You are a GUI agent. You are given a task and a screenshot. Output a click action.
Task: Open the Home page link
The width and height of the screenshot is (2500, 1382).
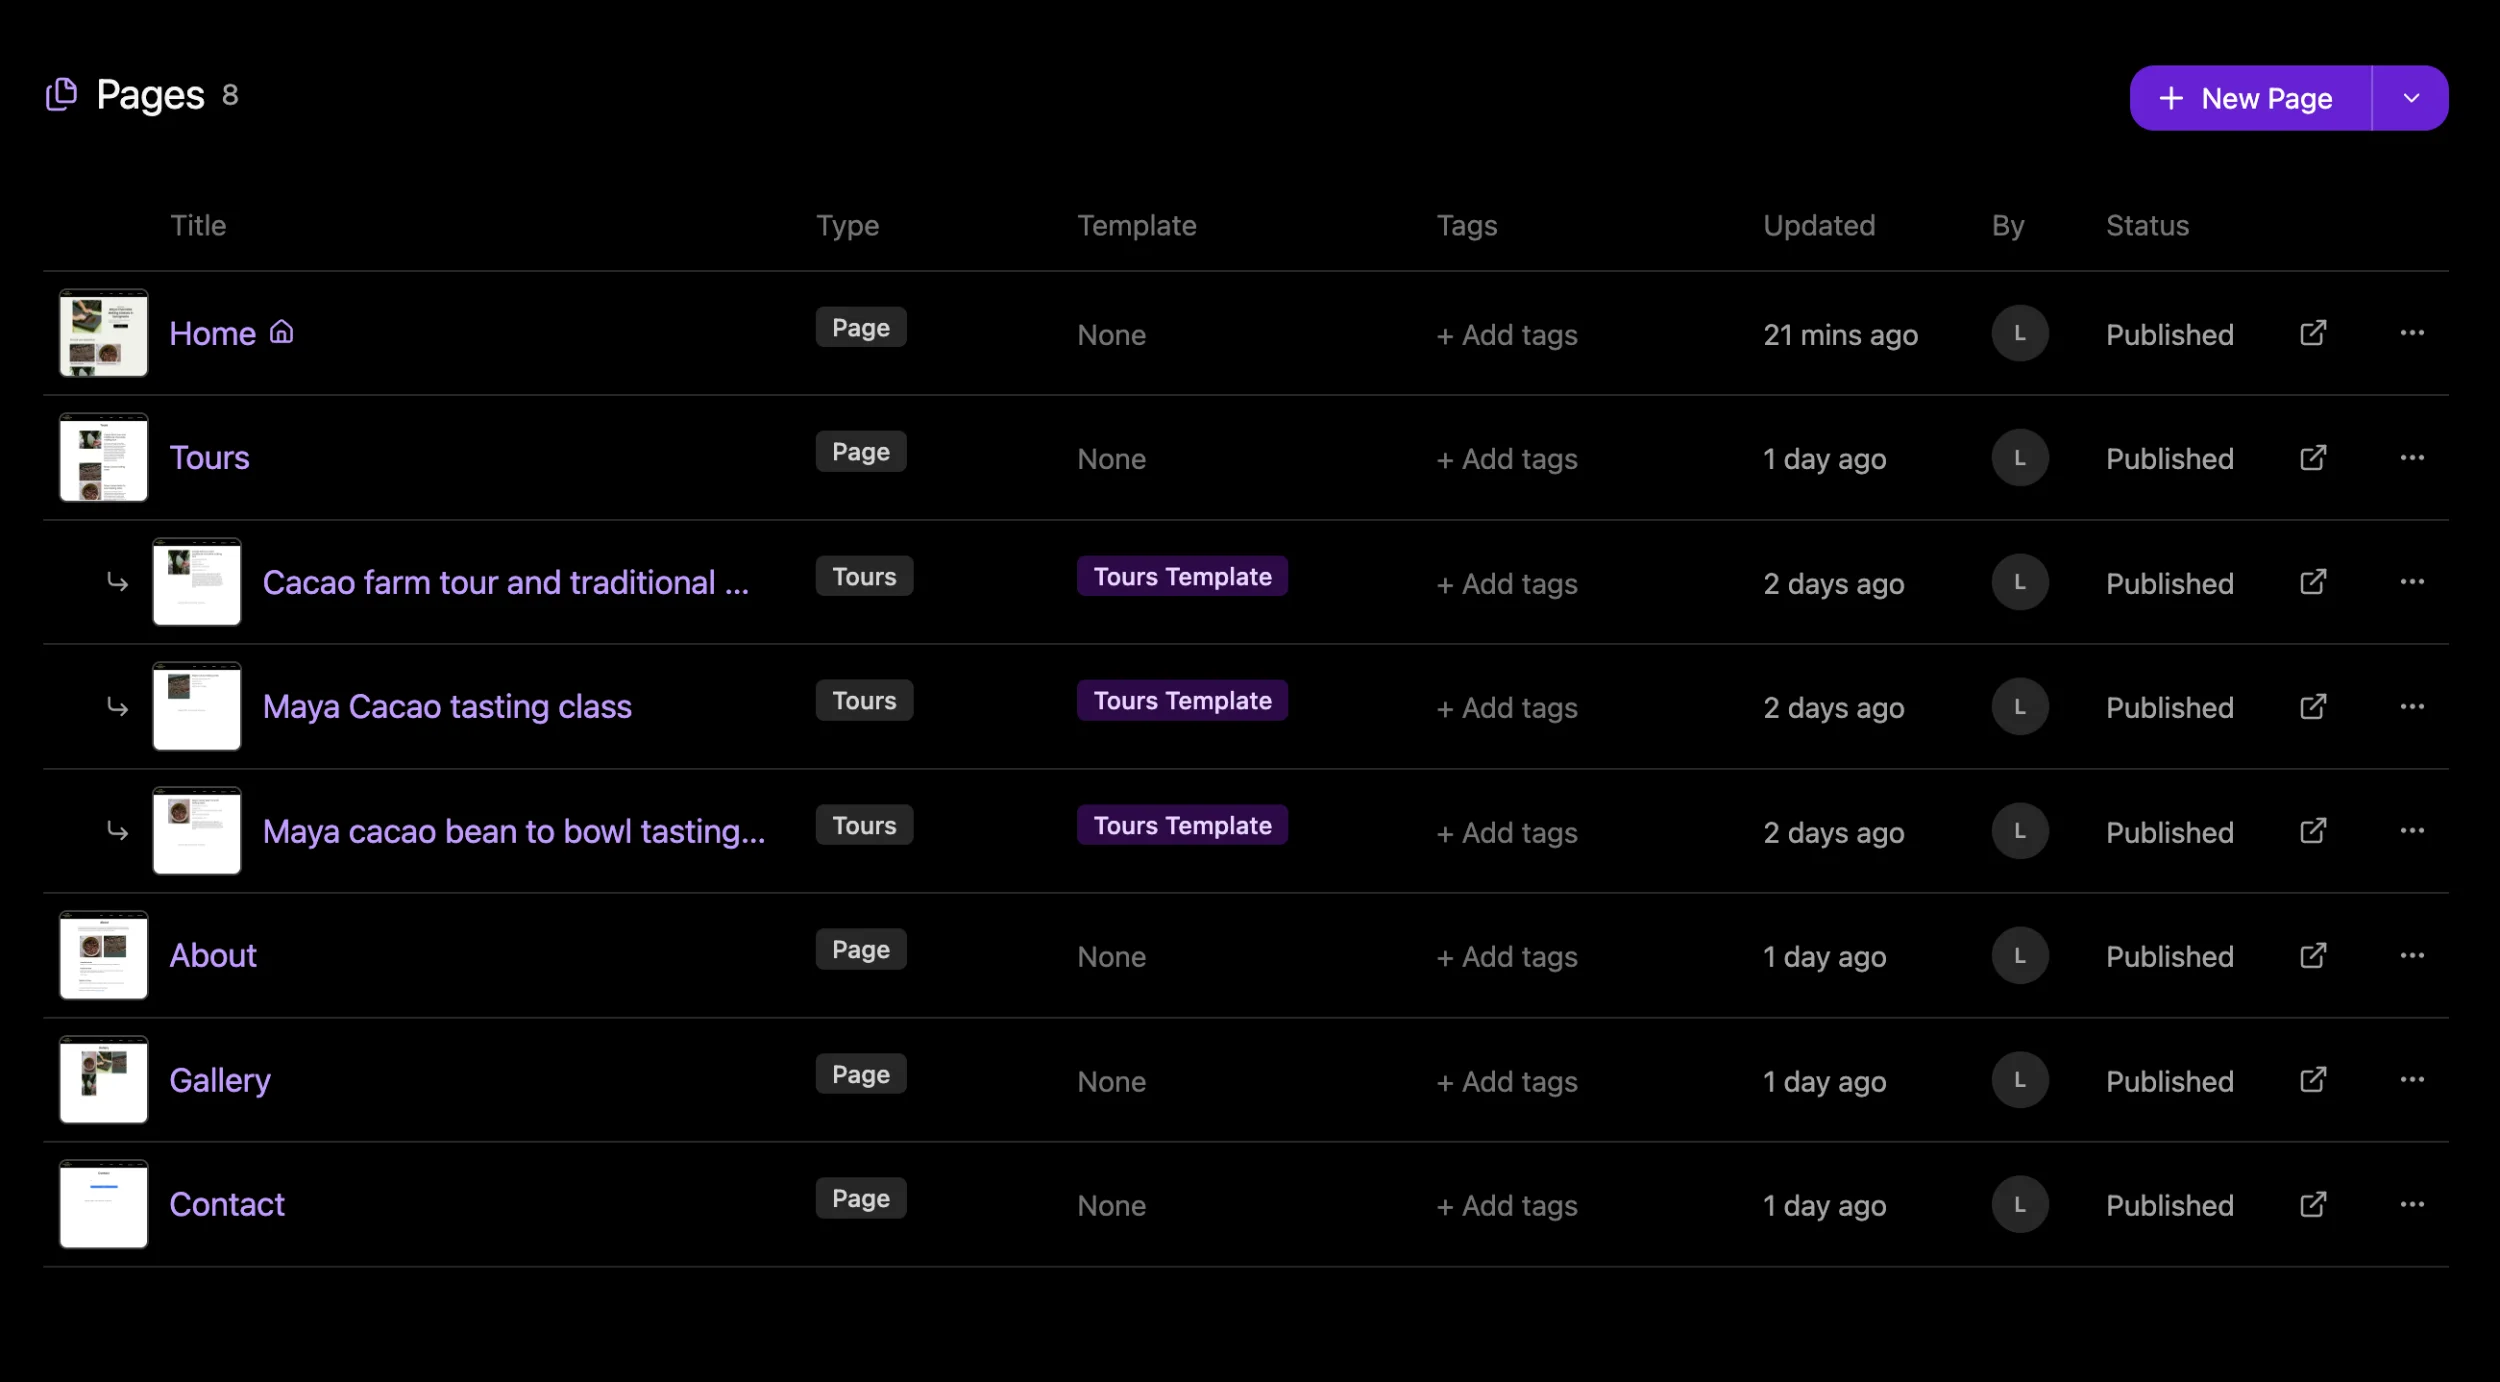[212, 333]
